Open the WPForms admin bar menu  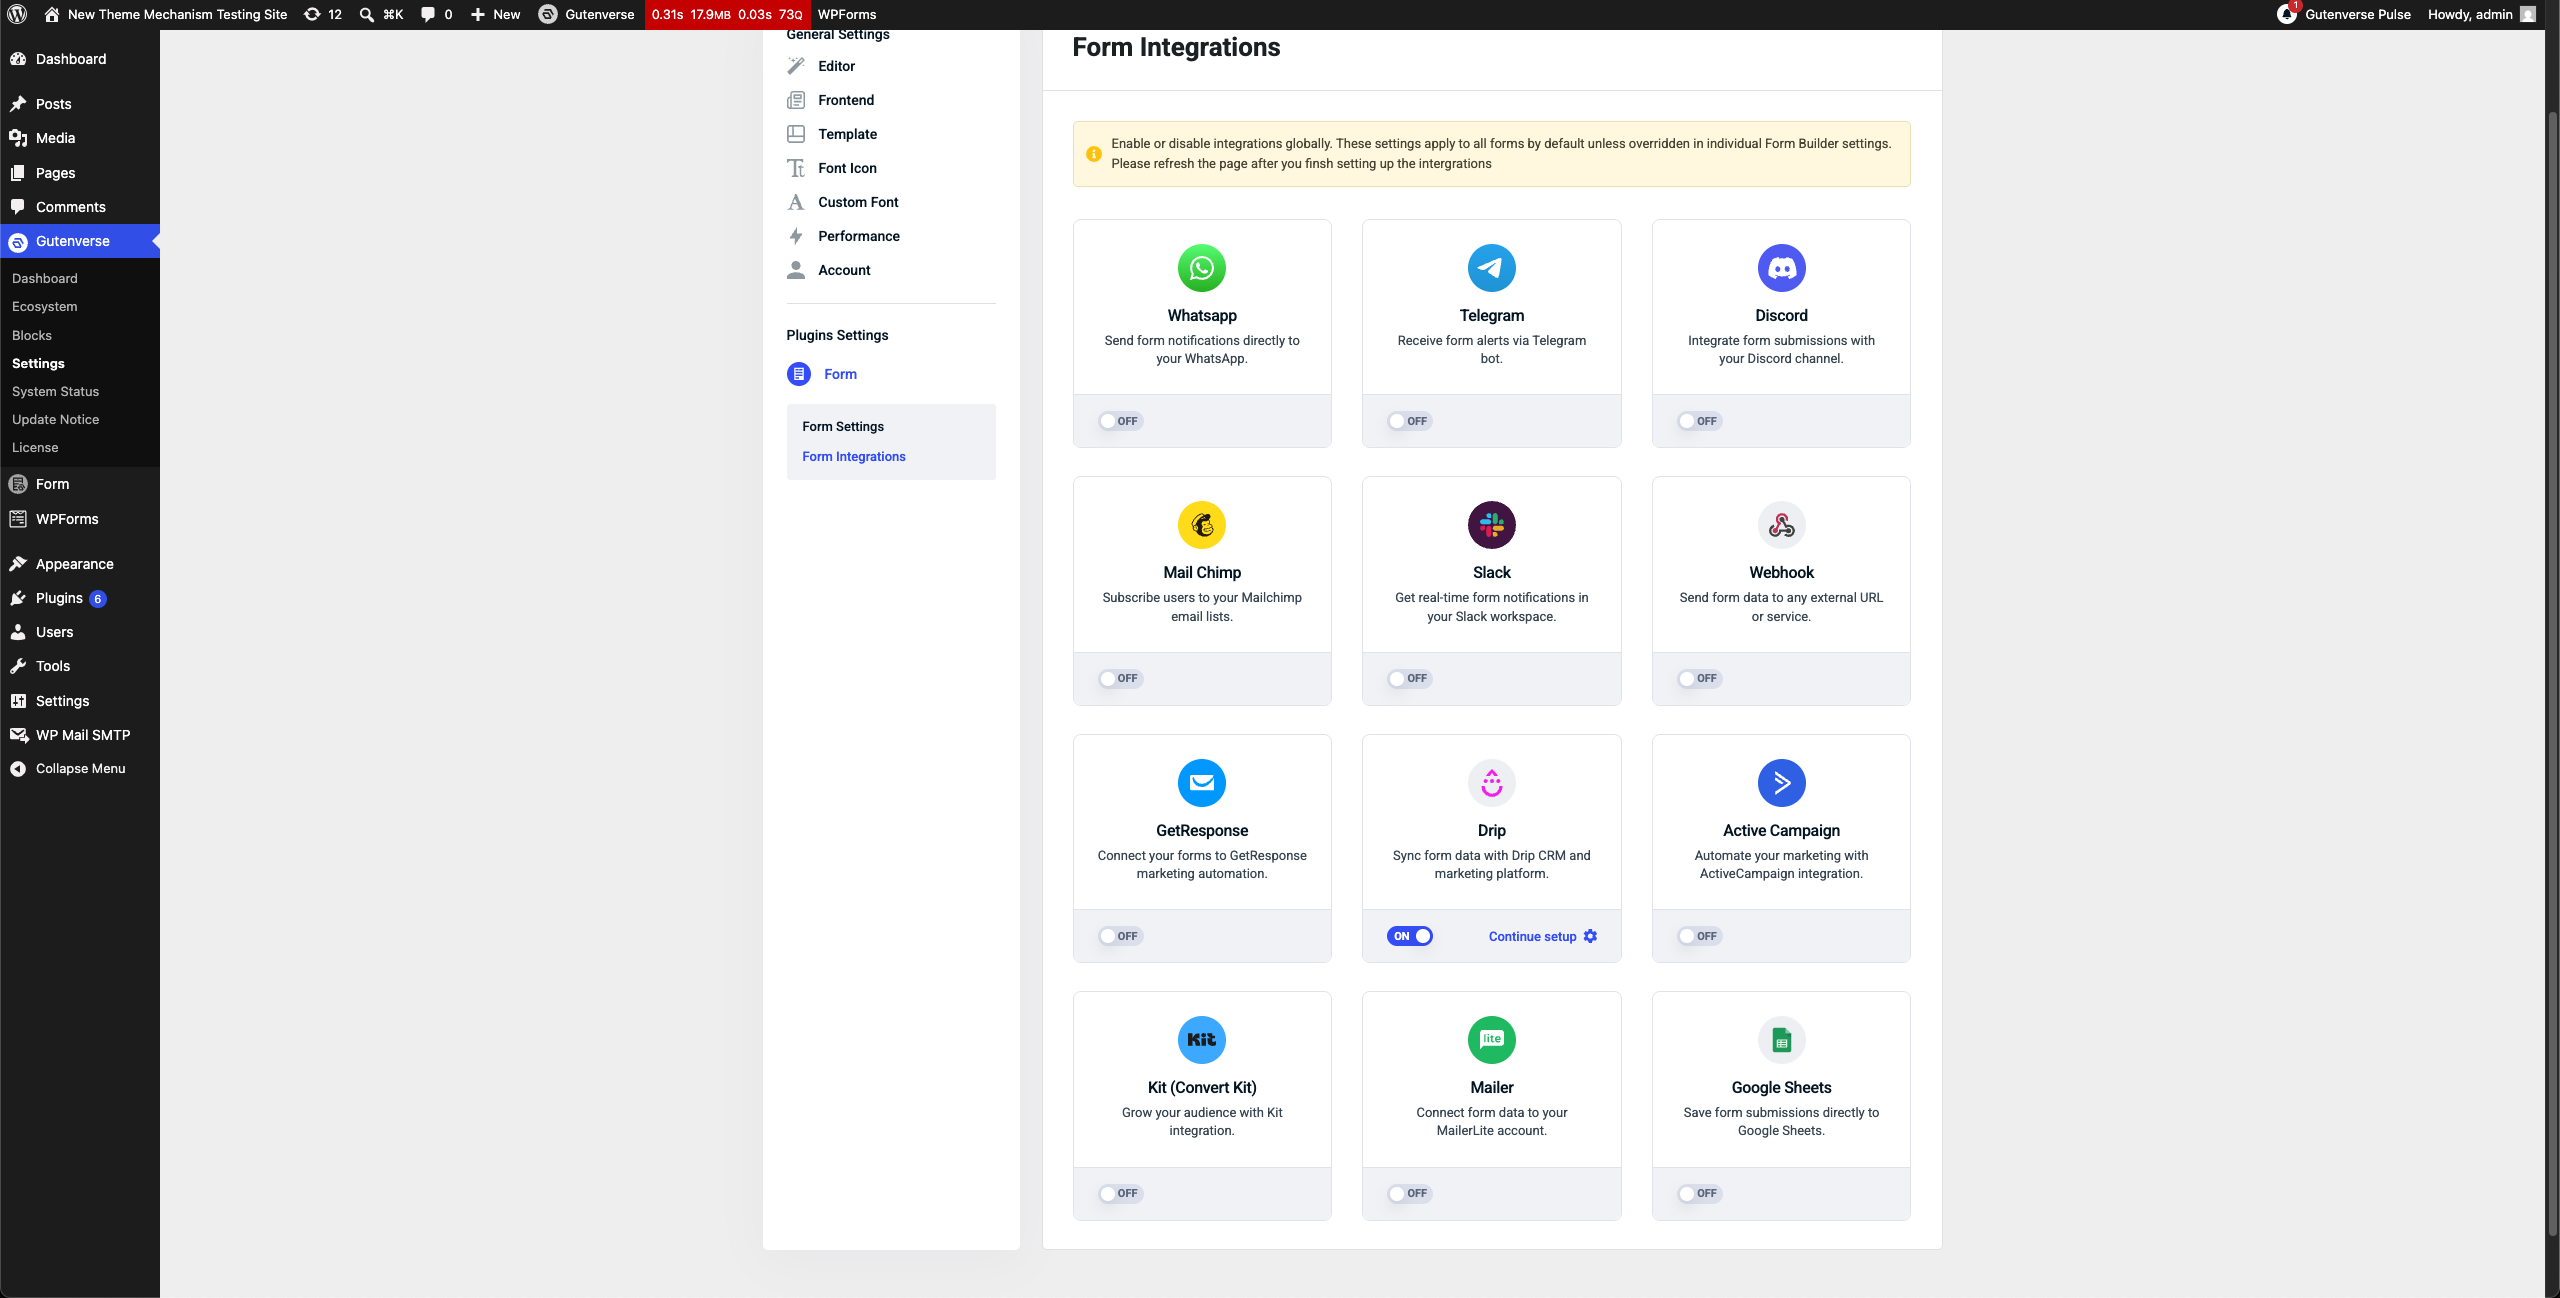tap(847, 14)
